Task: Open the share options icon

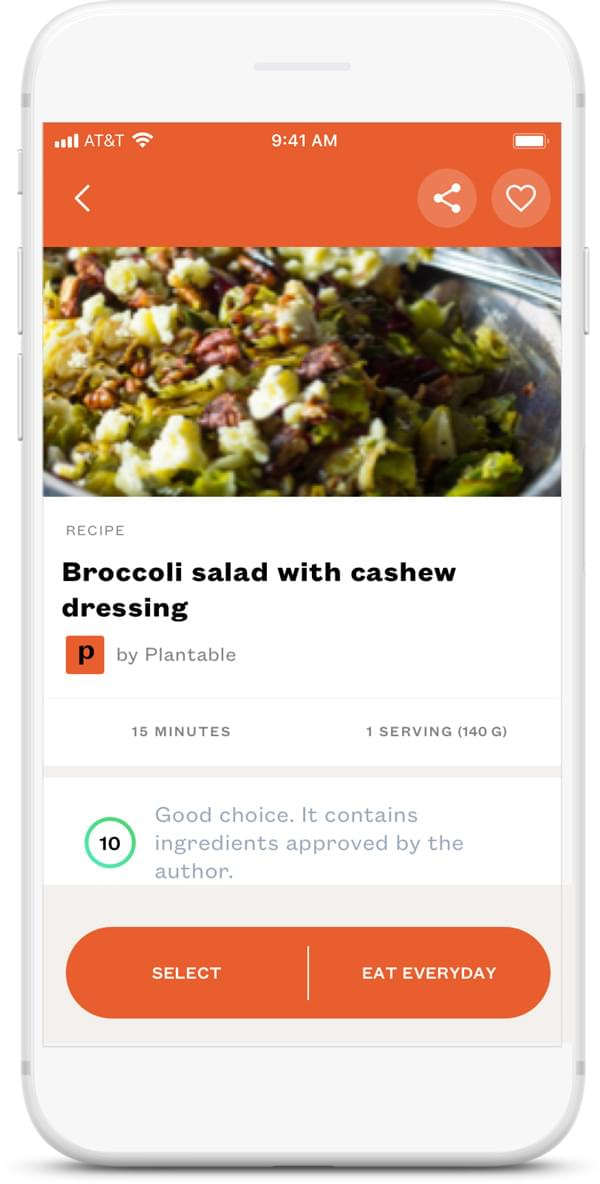Action: [x=447, y=198]
